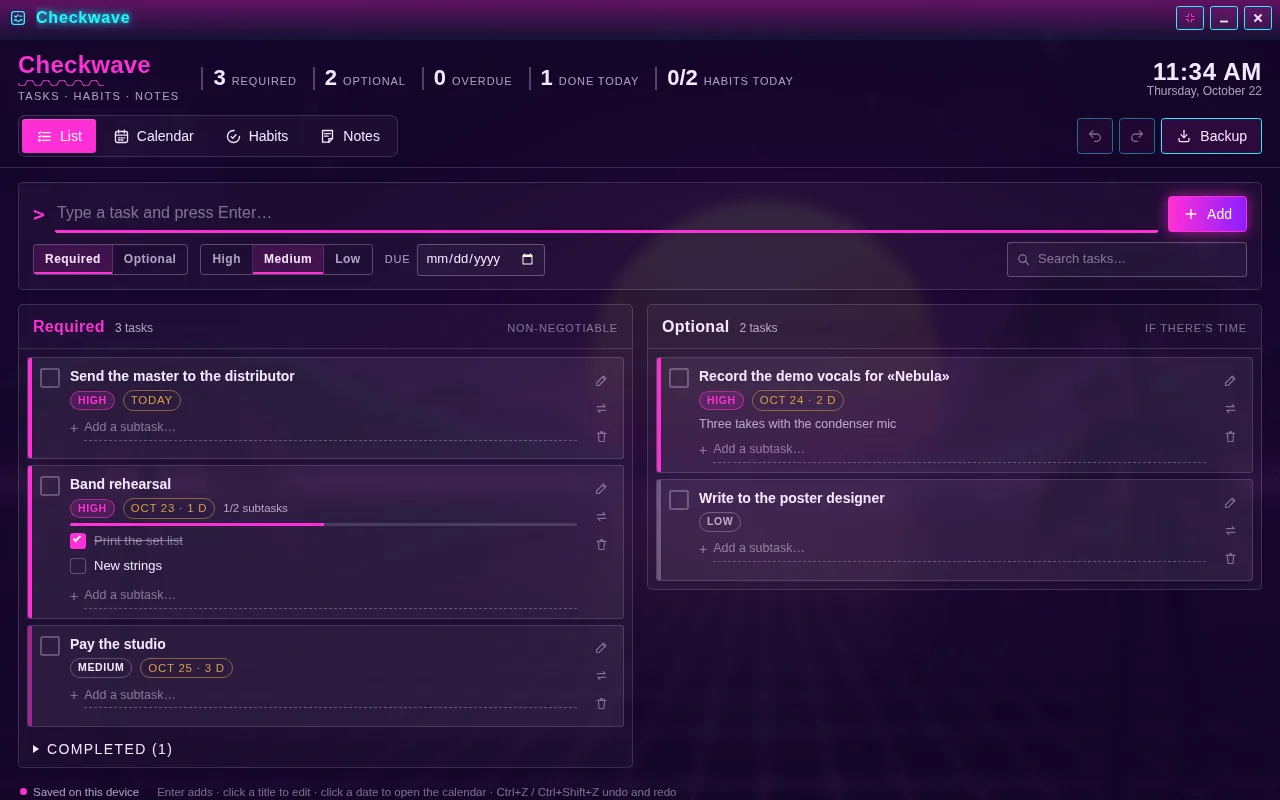Check the Record the demo vocals task
Image resolution: width=1280 pixels, height=800 pixels.
[x=679, y=378]
